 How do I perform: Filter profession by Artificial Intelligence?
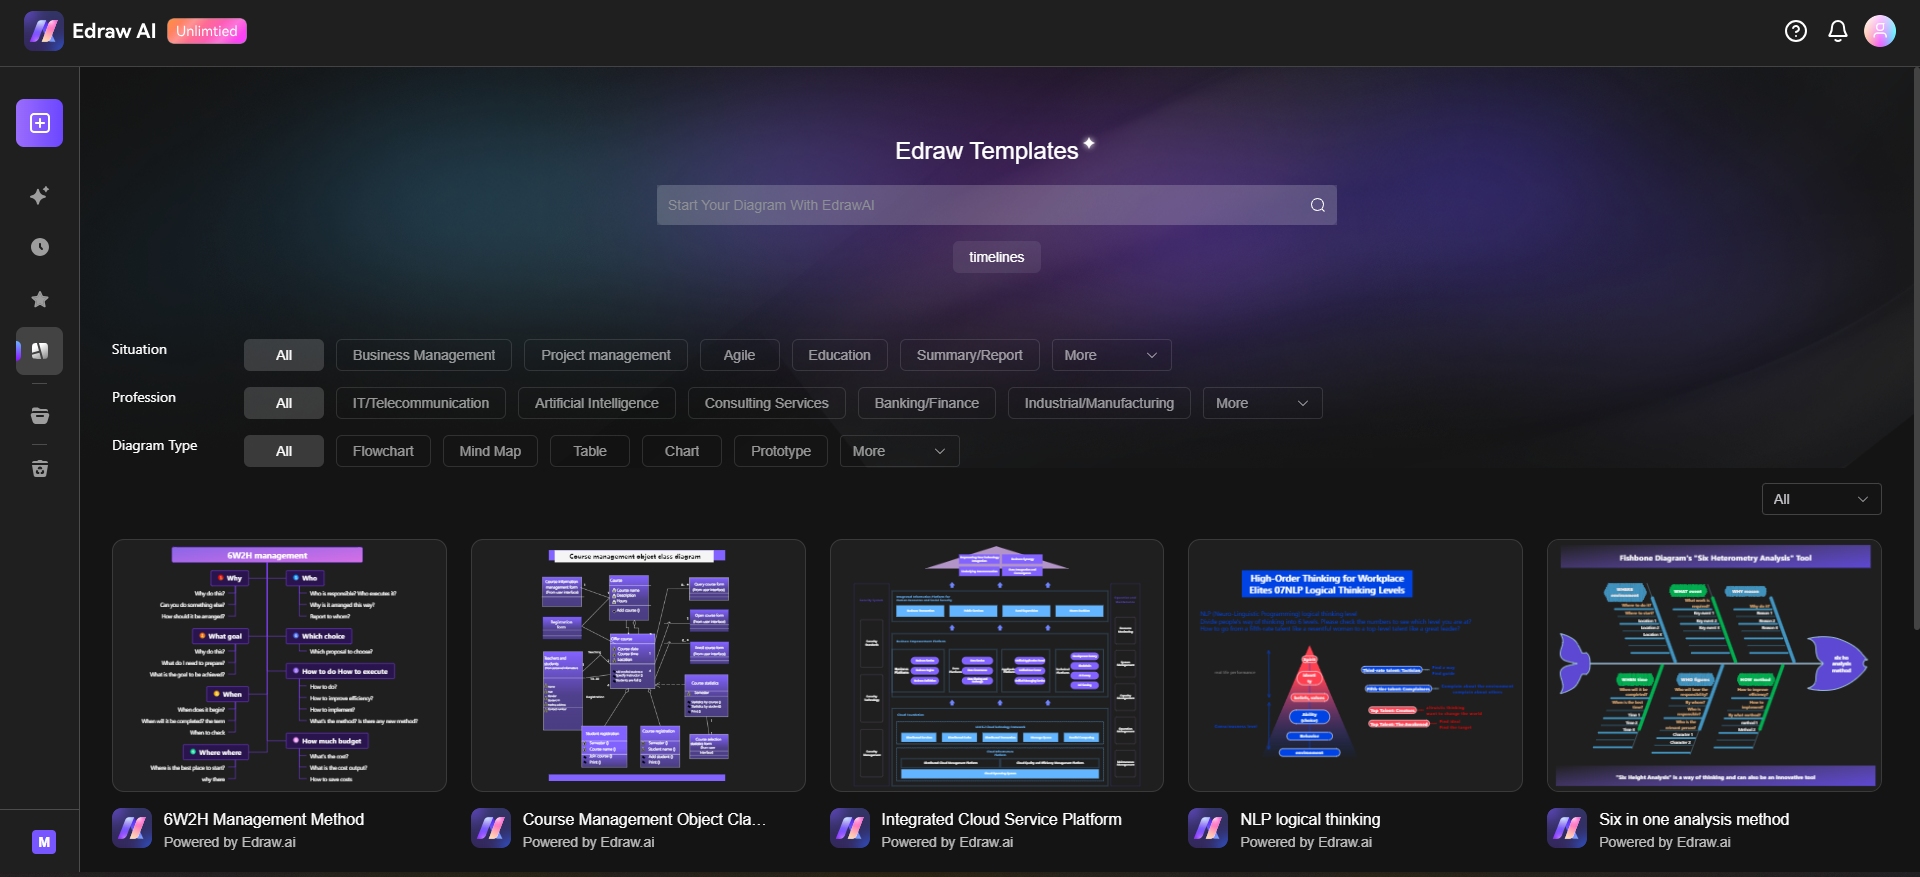pos(597,403)
